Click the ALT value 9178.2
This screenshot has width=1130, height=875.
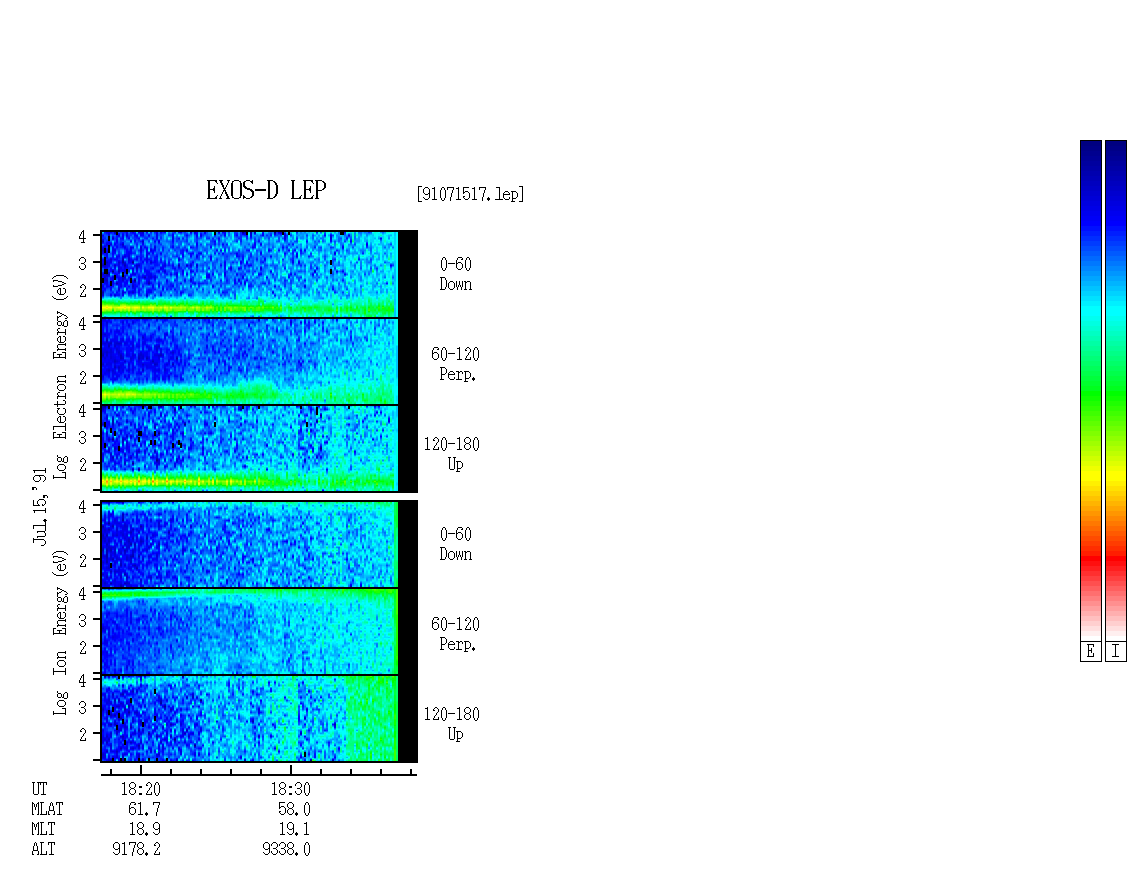pos(136,850)
